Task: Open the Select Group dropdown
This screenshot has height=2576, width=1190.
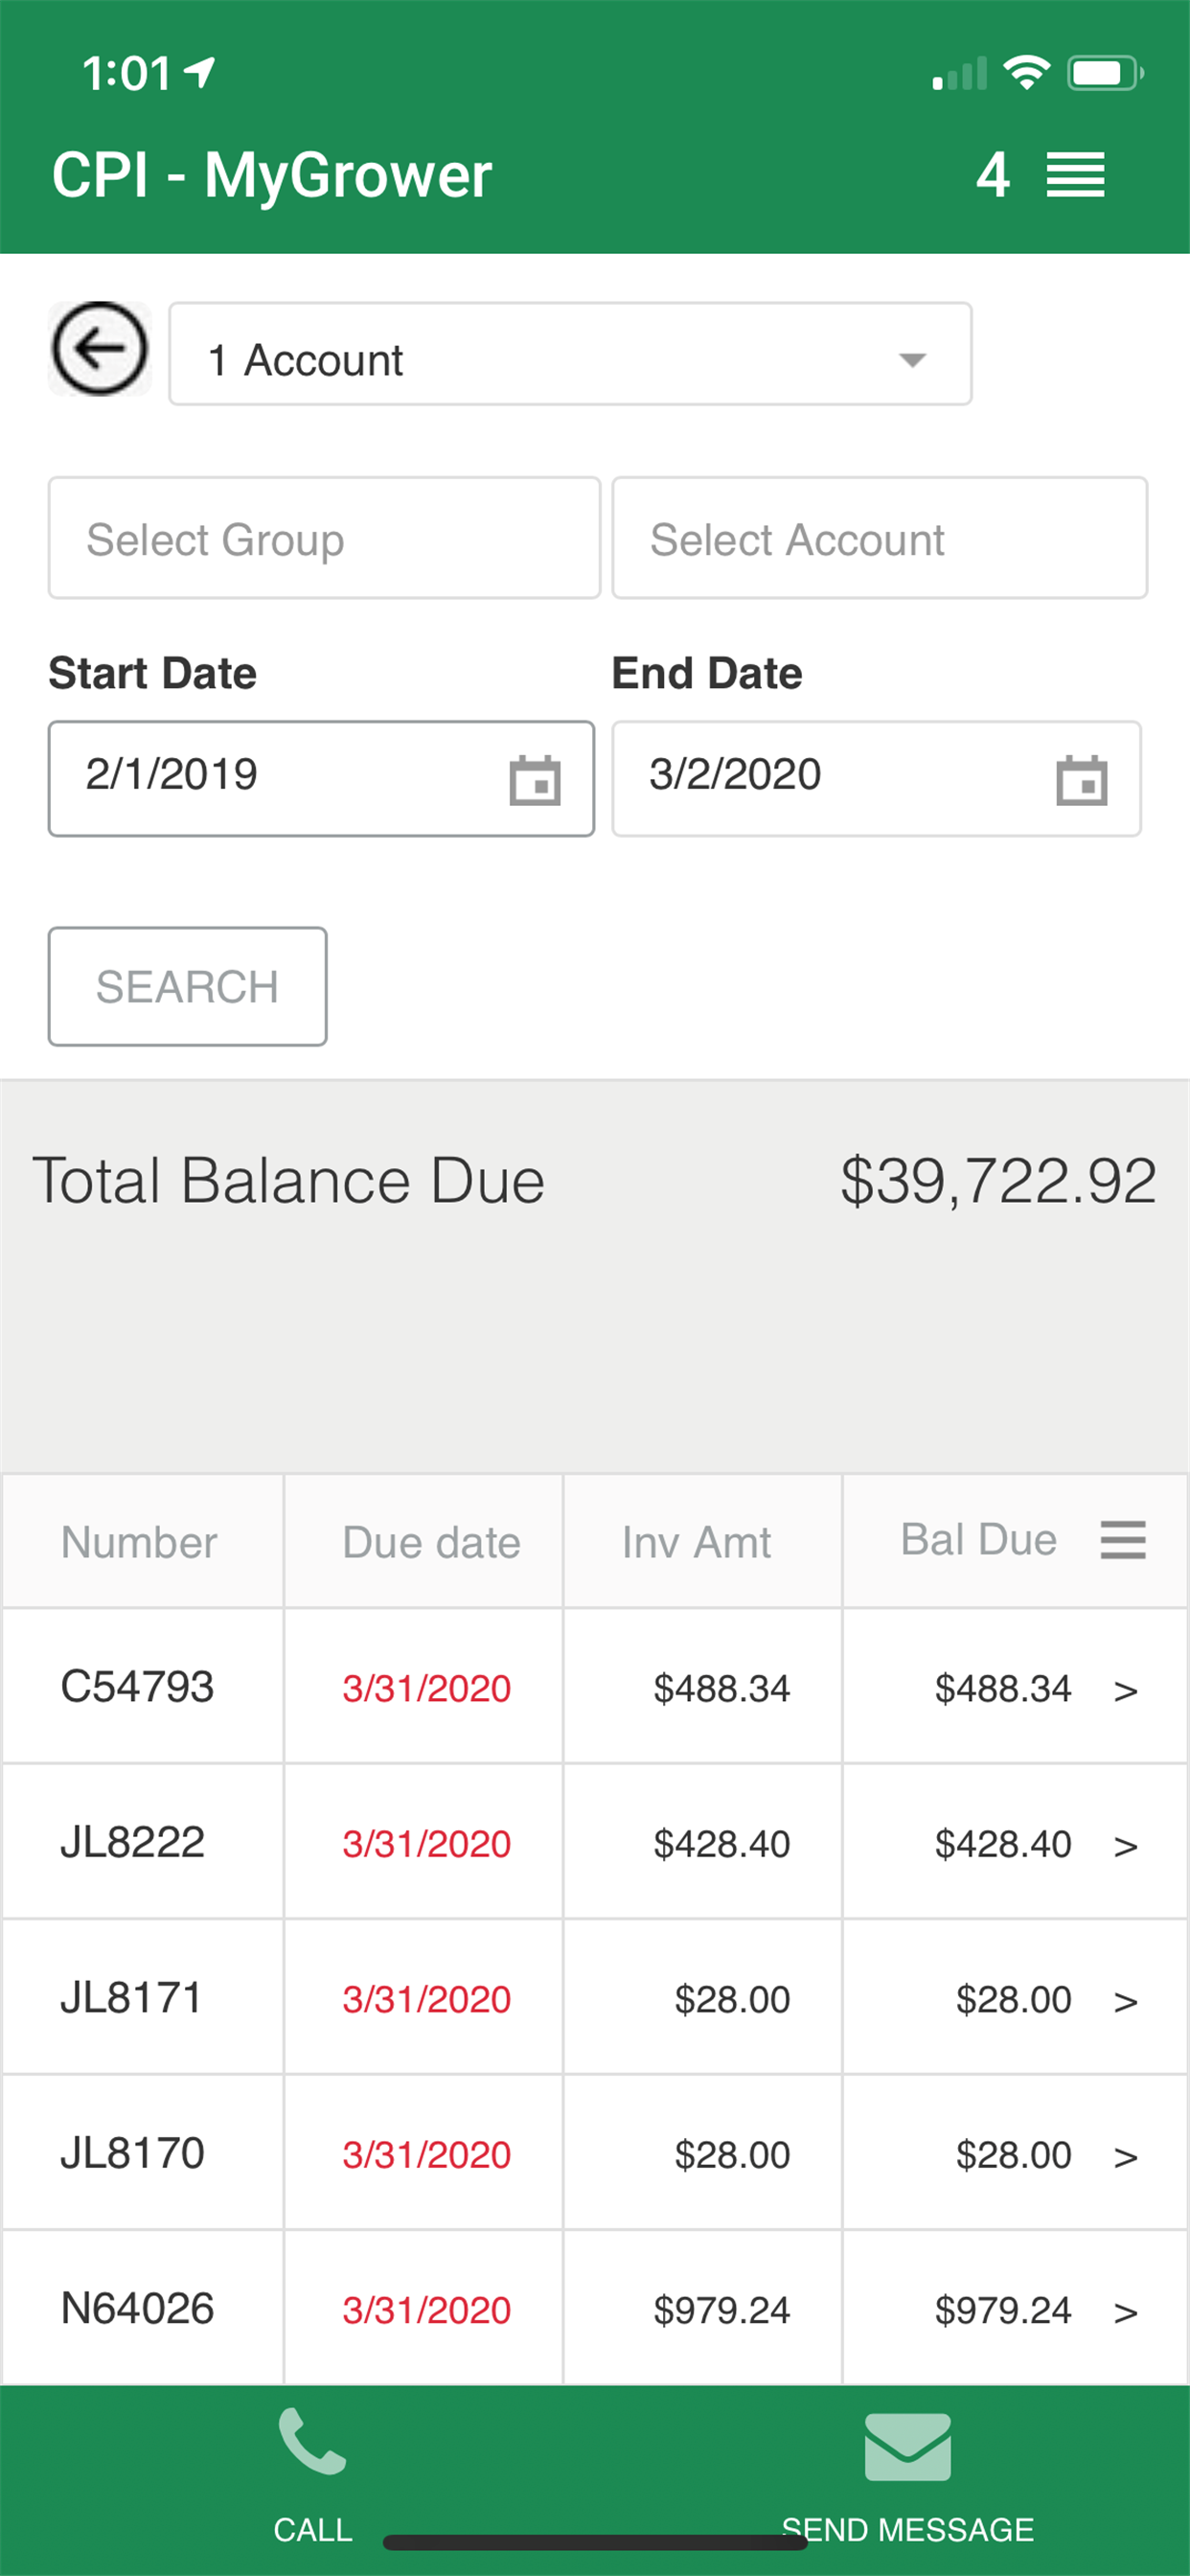Action: 324,539
